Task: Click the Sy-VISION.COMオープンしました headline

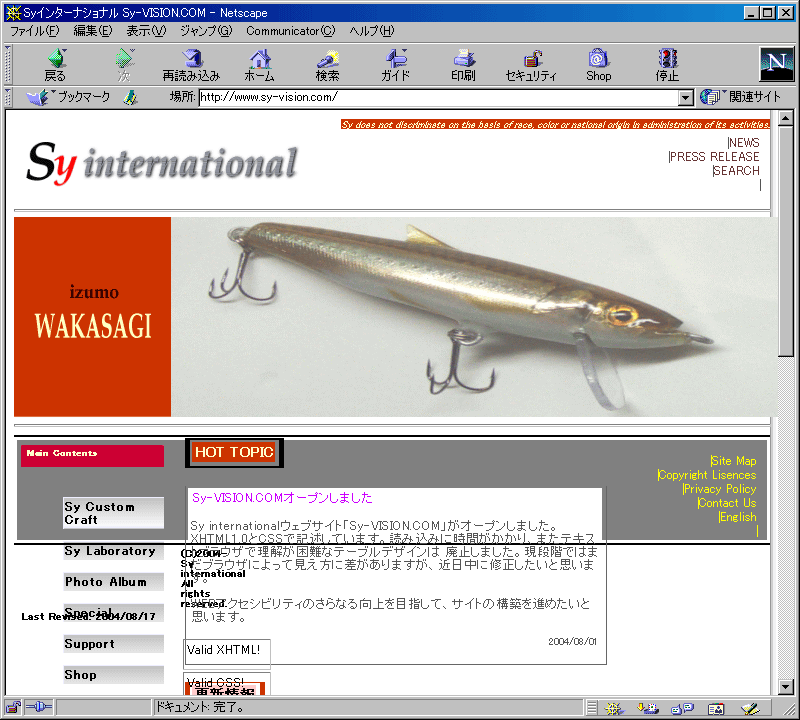Action: tap(282, 498)
